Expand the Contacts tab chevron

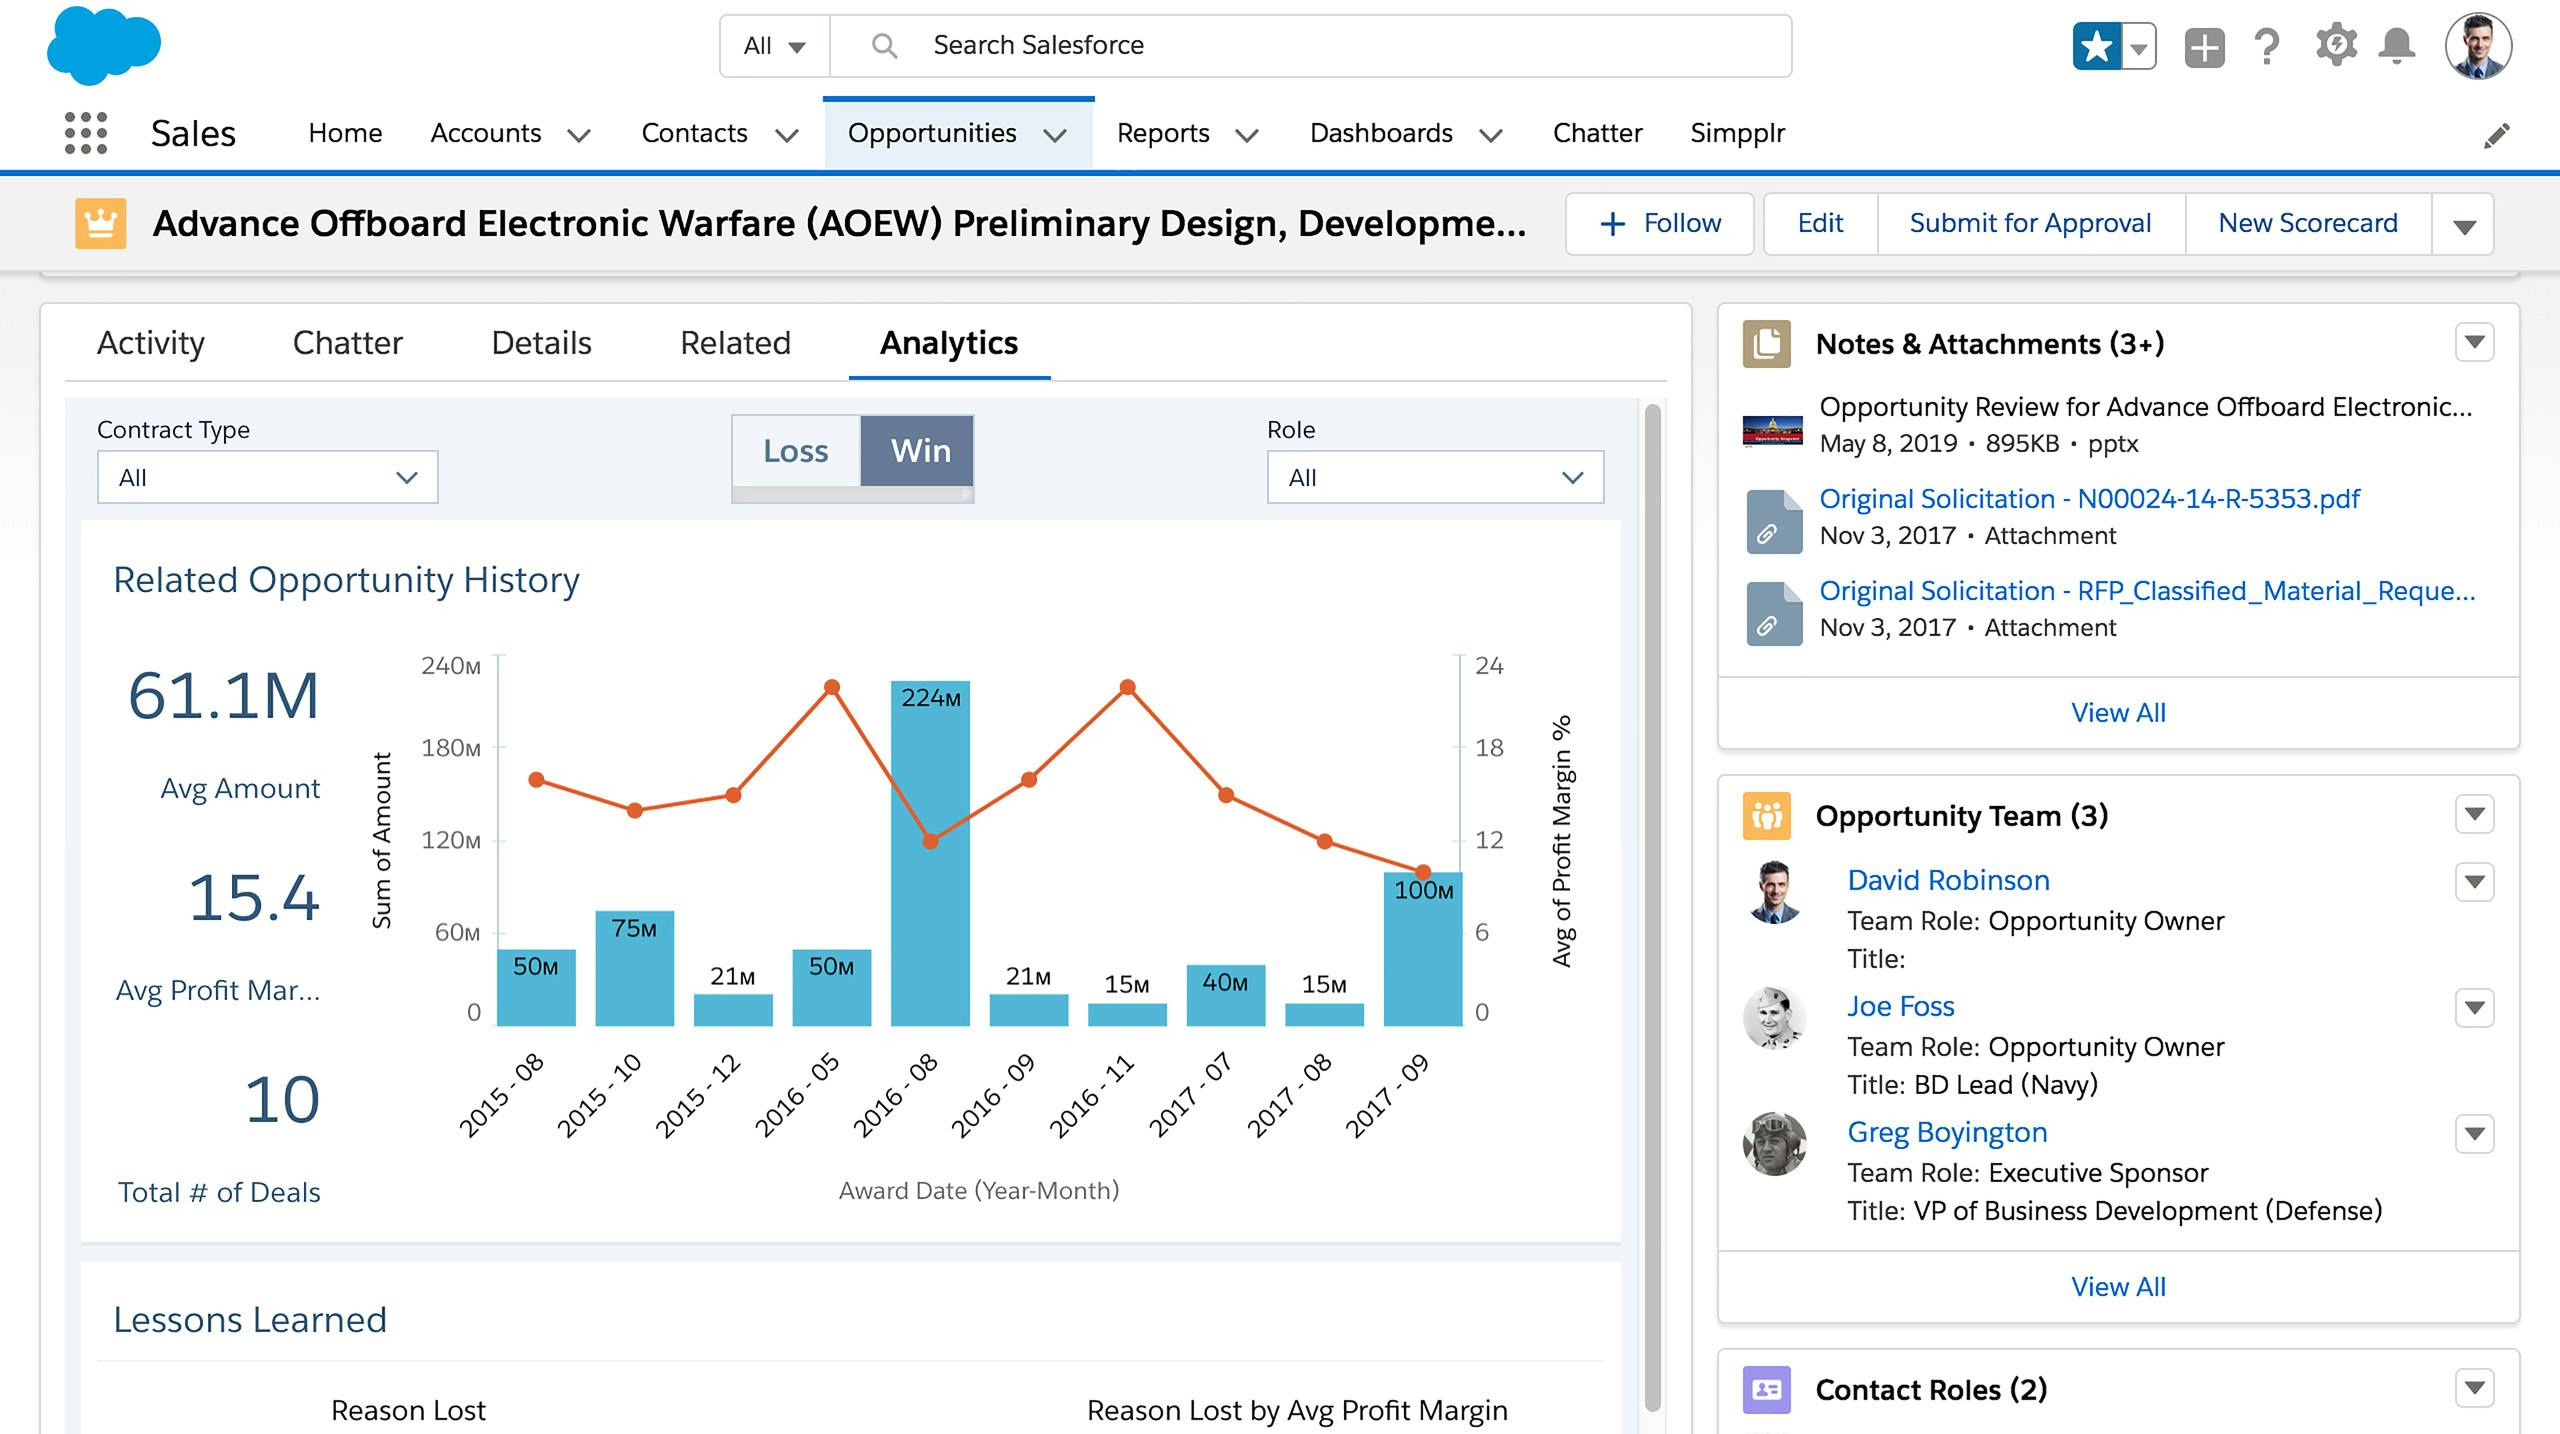pyautogui.click(x=787, y=135)
